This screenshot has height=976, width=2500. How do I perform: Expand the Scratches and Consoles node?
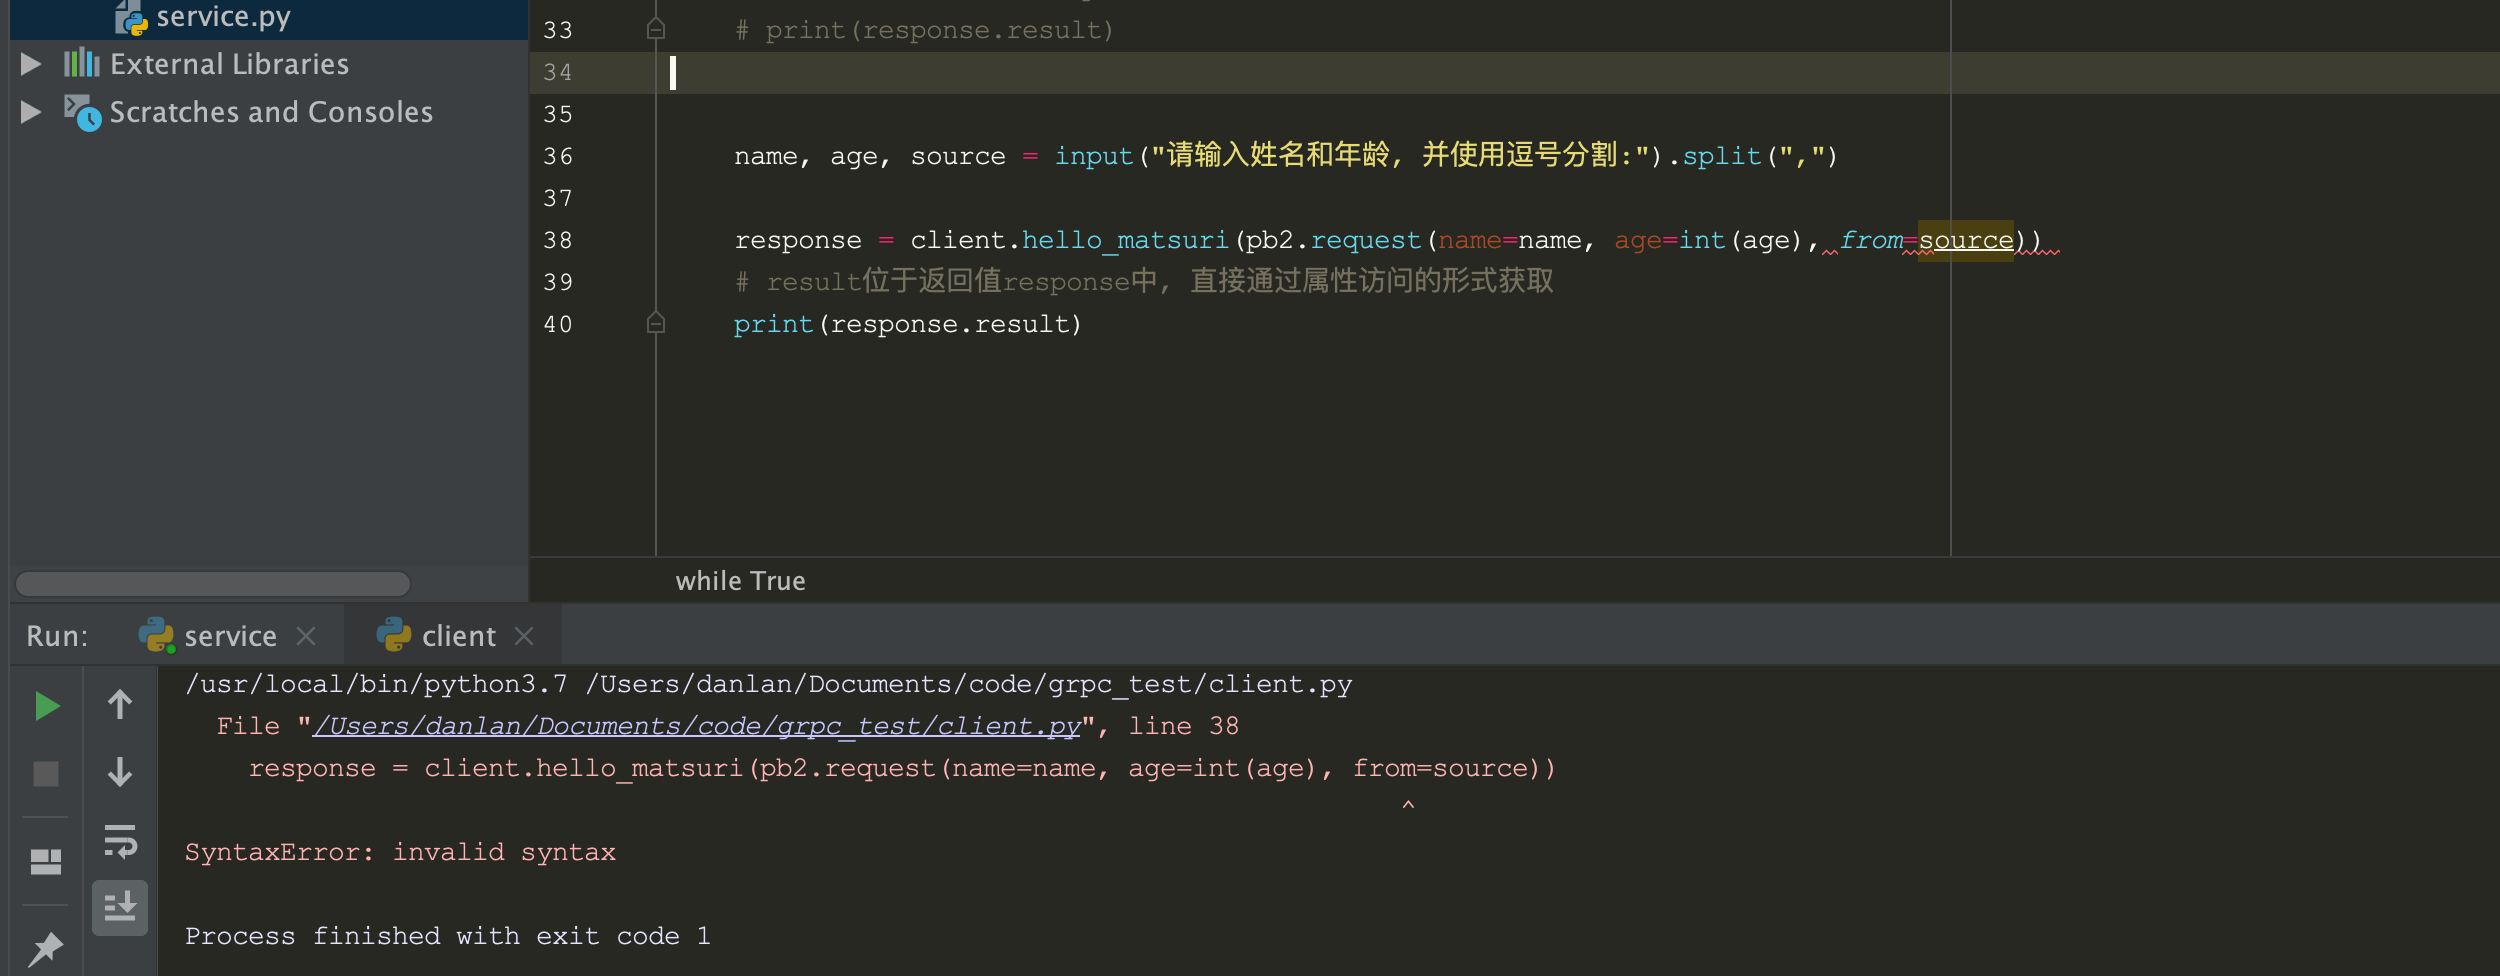point(31,112)
